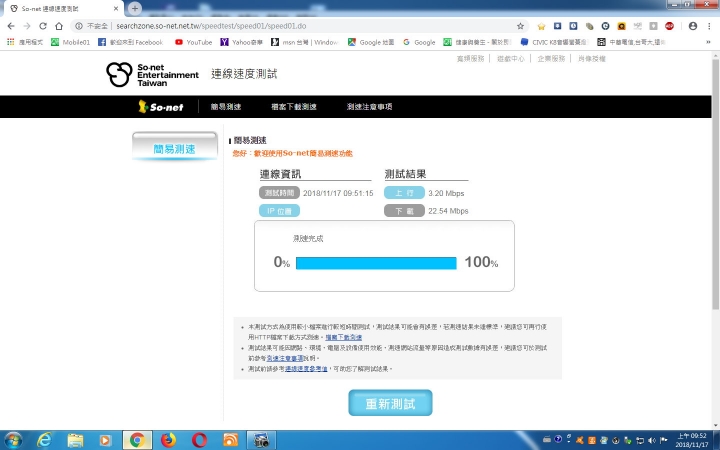
Task: Click the page vertical scrollbar
Action: [715, 184]
